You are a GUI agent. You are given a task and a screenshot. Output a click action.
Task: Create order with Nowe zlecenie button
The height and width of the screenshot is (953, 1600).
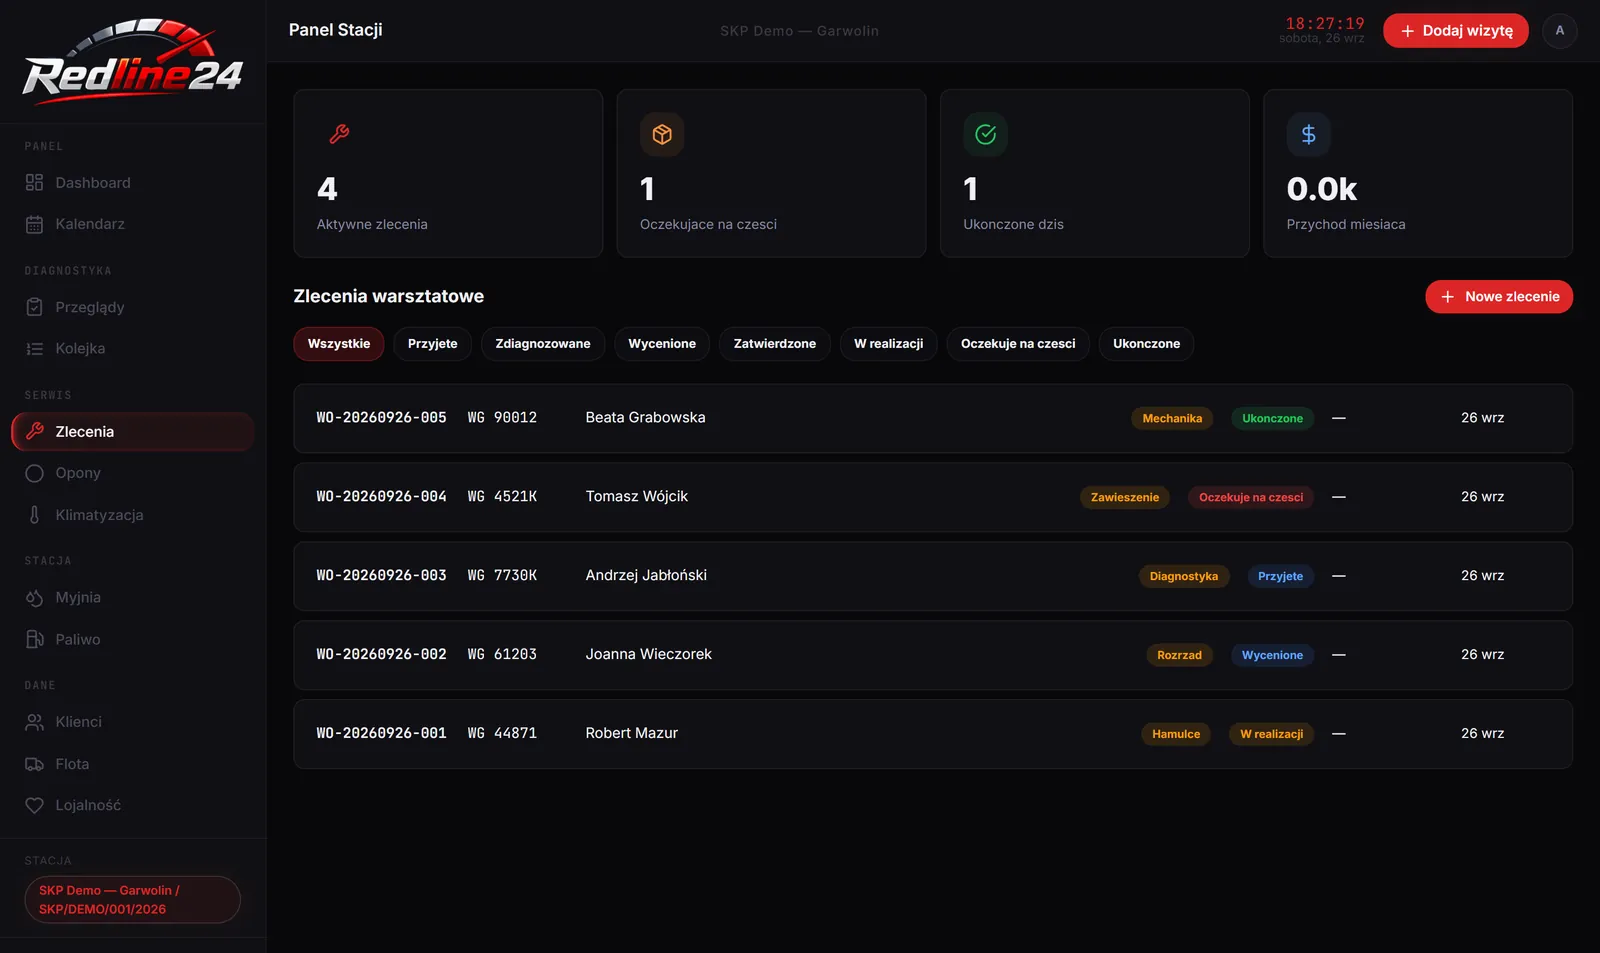pos(1499,296)
